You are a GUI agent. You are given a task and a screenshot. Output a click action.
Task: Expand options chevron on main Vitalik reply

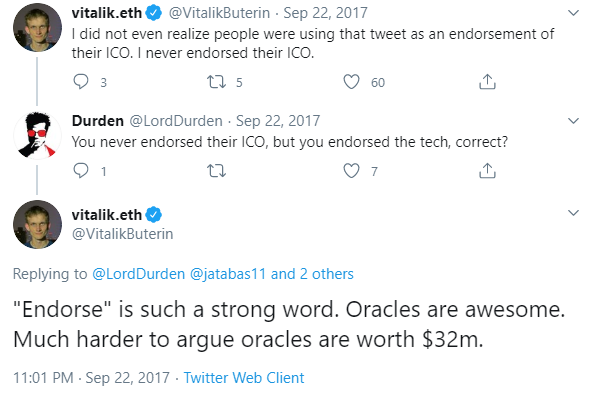(x=573, y=213)
